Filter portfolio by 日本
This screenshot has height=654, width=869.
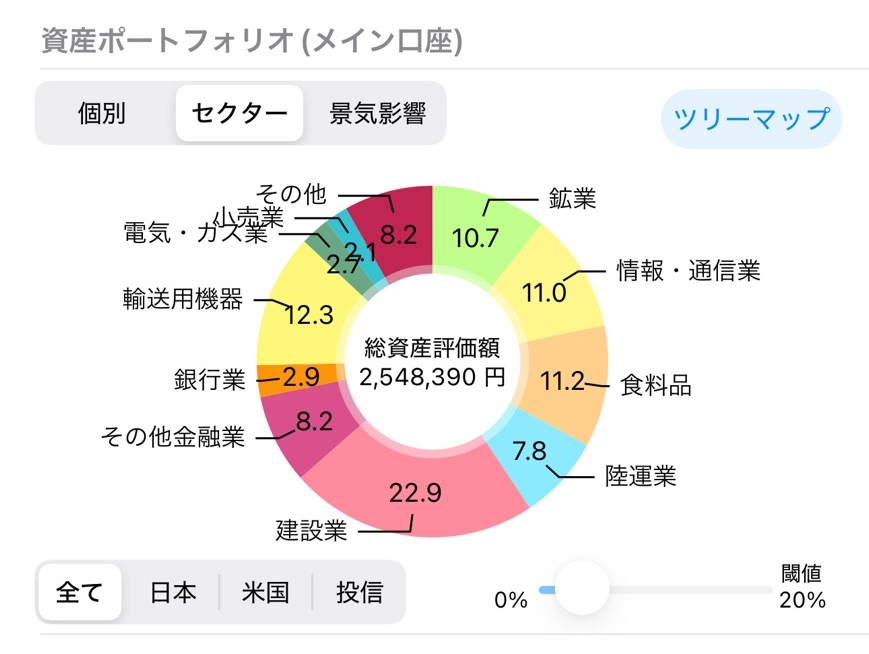pos(172,592)
